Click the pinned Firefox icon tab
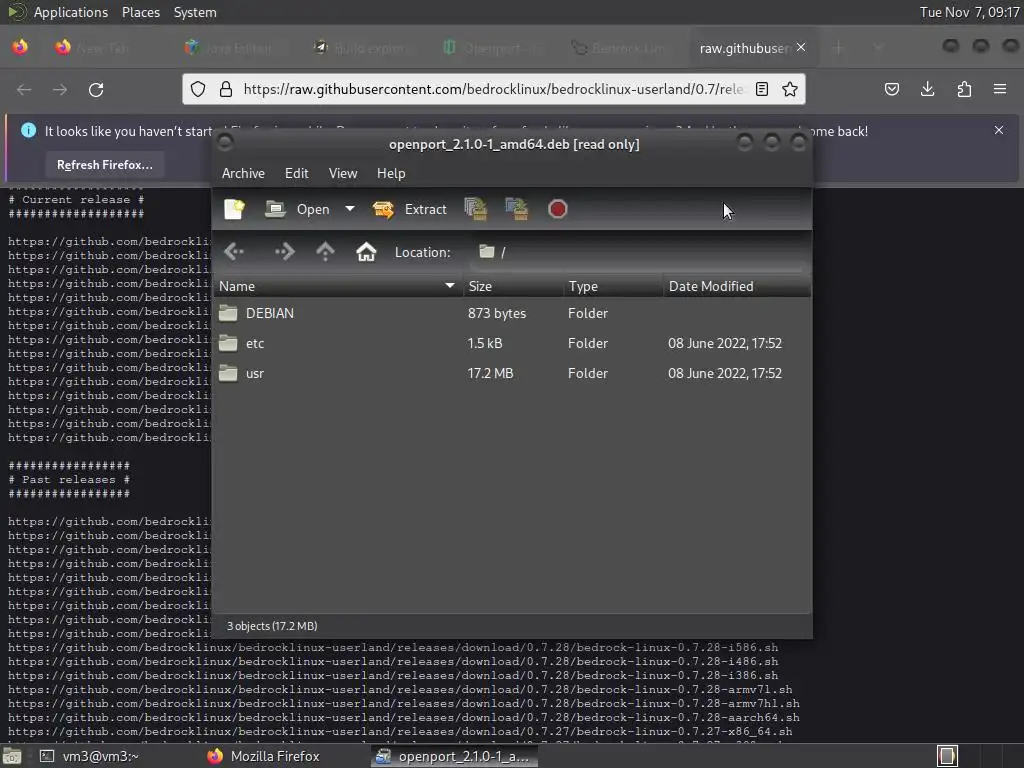 (20, 48)
